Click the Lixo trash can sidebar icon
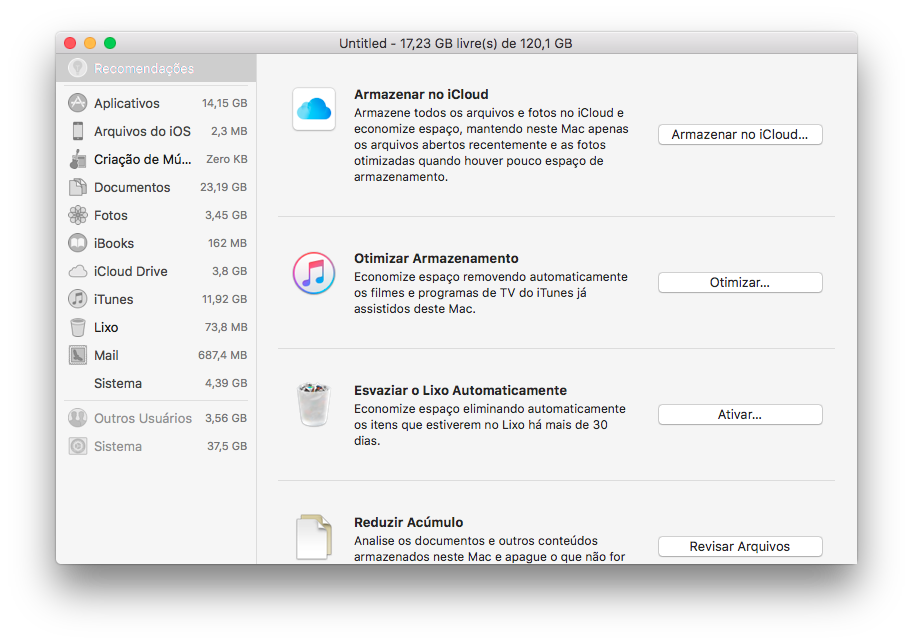This screenshot has height=644, width=913. 77,327
